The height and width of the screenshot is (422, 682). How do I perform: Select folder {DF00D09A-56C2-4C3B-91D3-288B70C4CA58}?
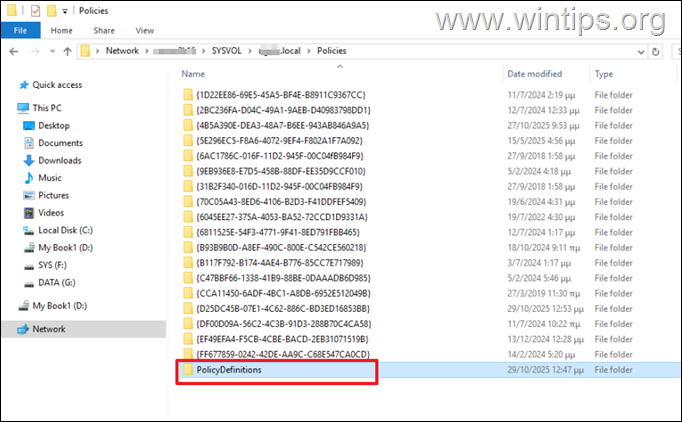click(284, 324)
